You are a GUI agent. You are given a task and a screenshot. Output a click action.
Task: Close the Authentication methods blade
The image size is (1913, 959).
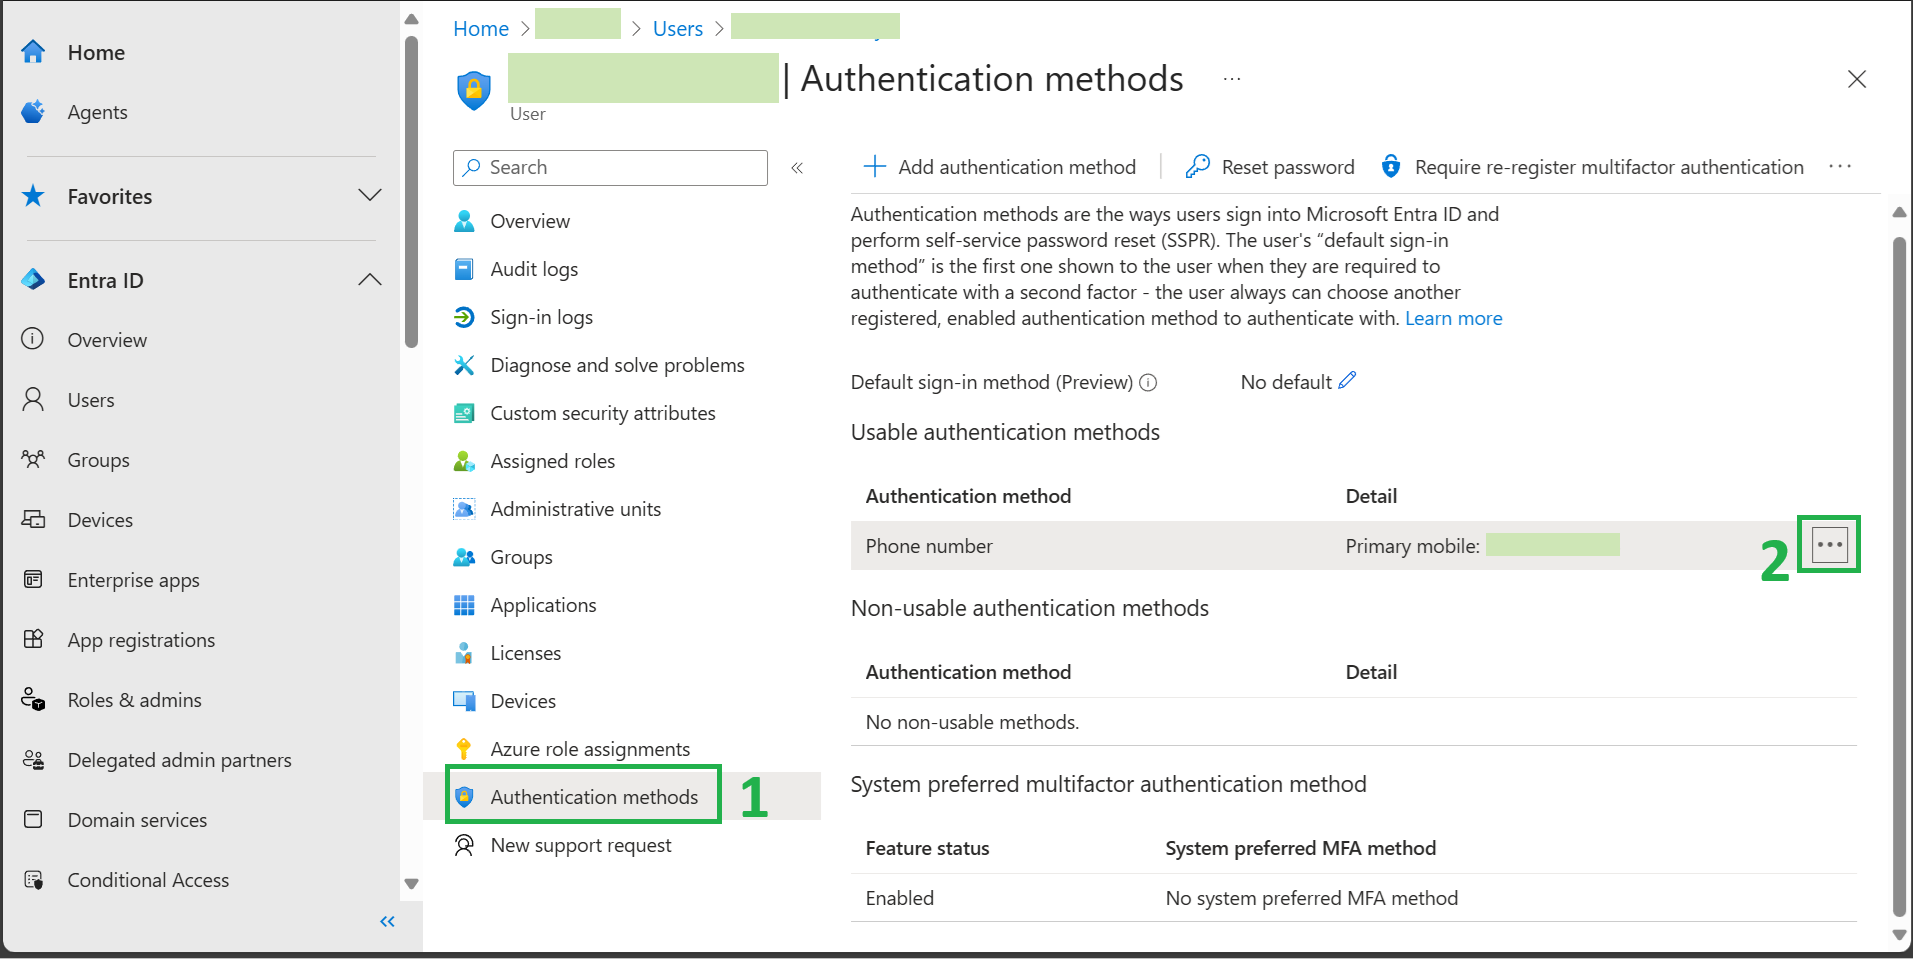coord(1857,79)
